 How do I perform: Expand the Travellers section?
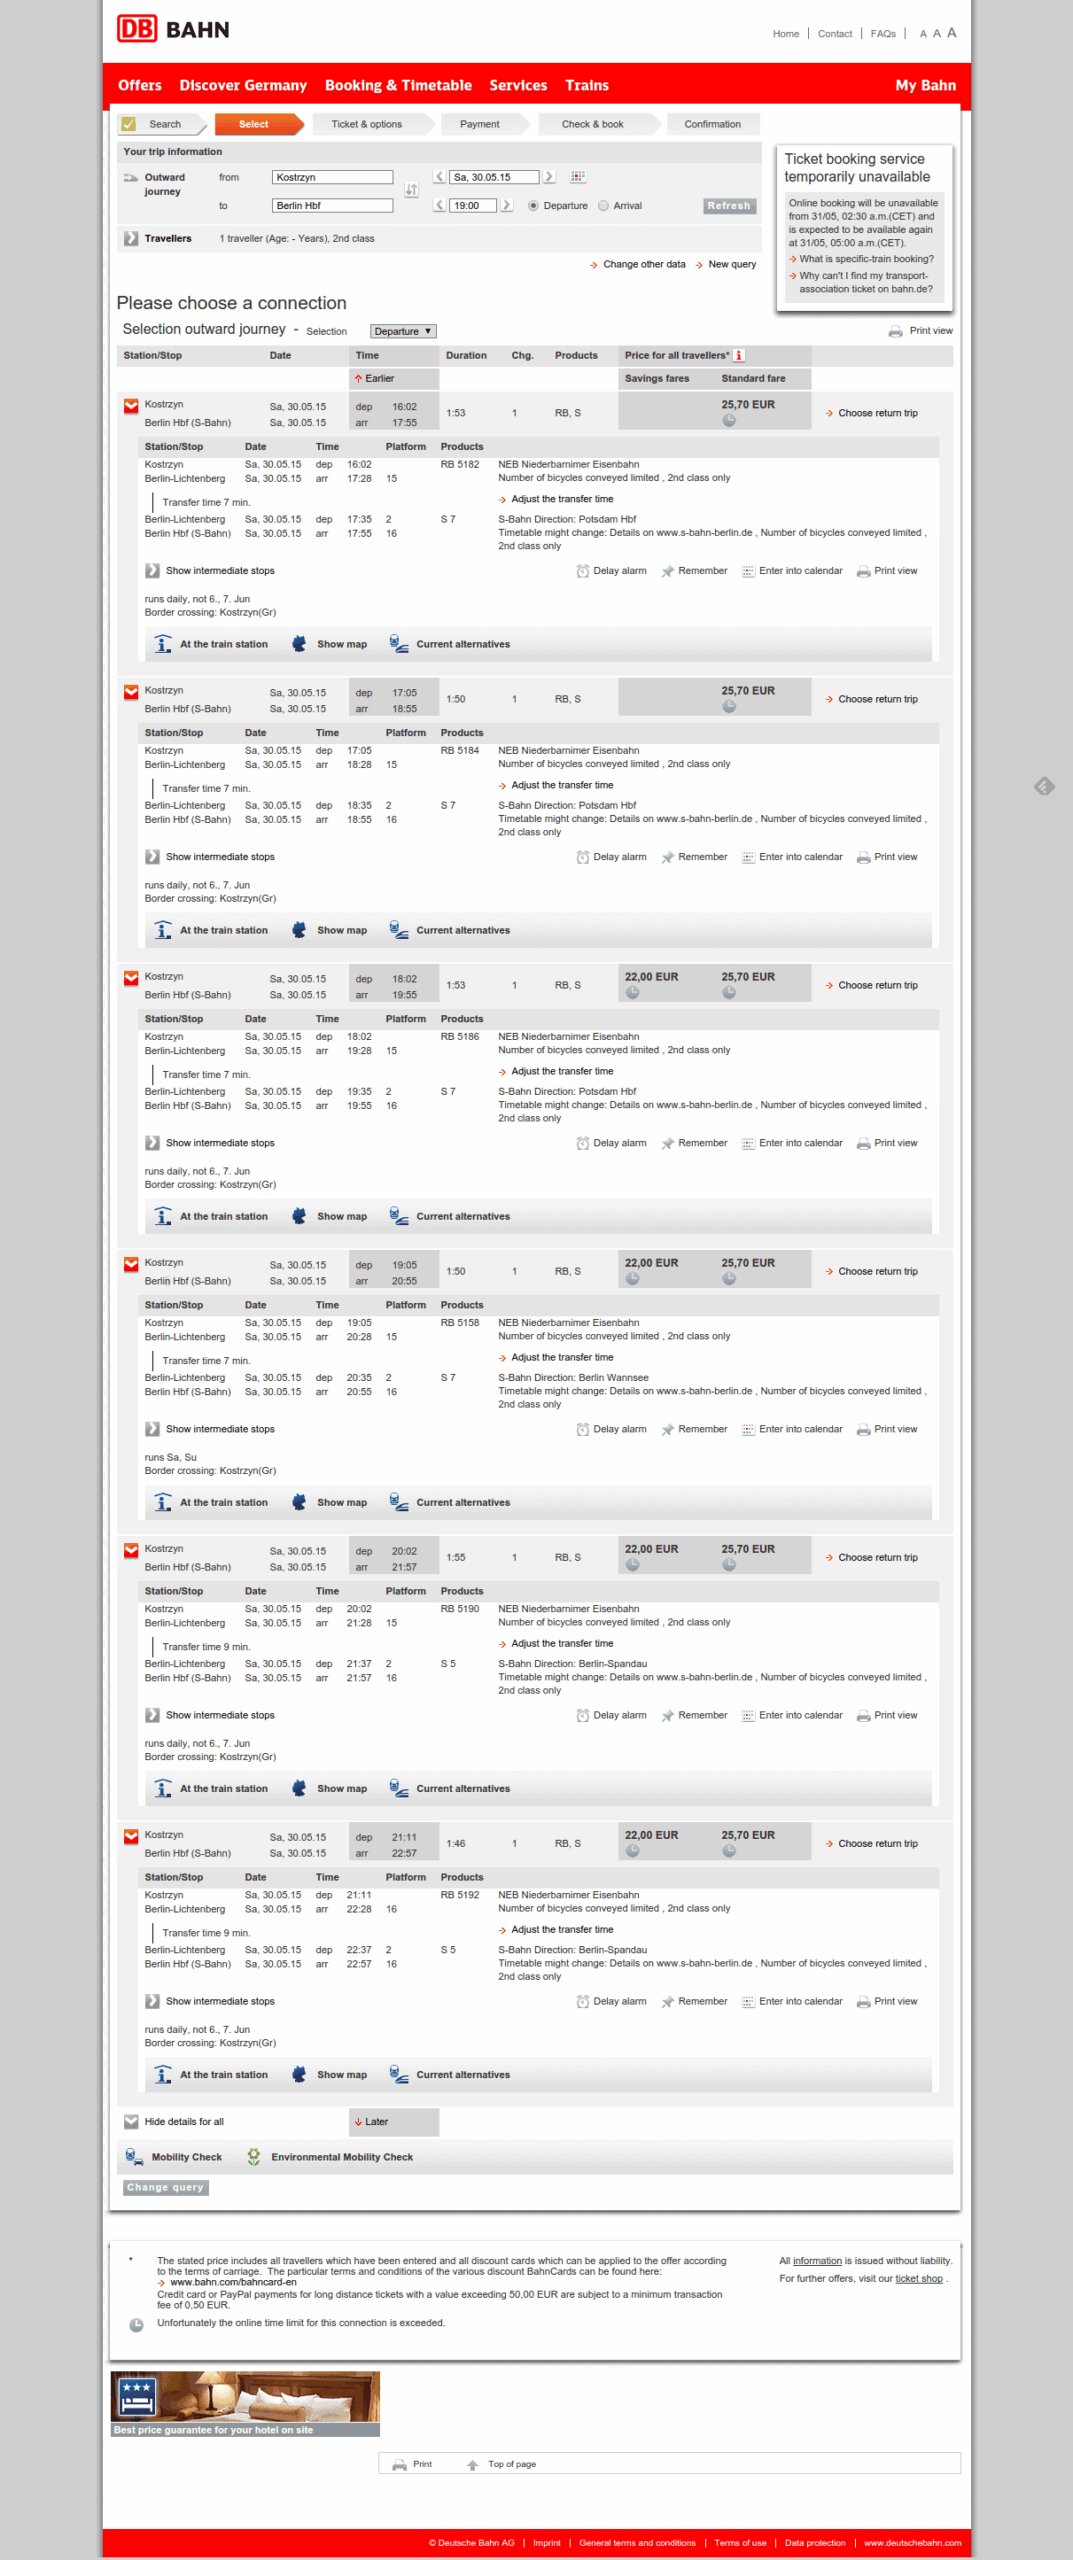tap(131, 238)
